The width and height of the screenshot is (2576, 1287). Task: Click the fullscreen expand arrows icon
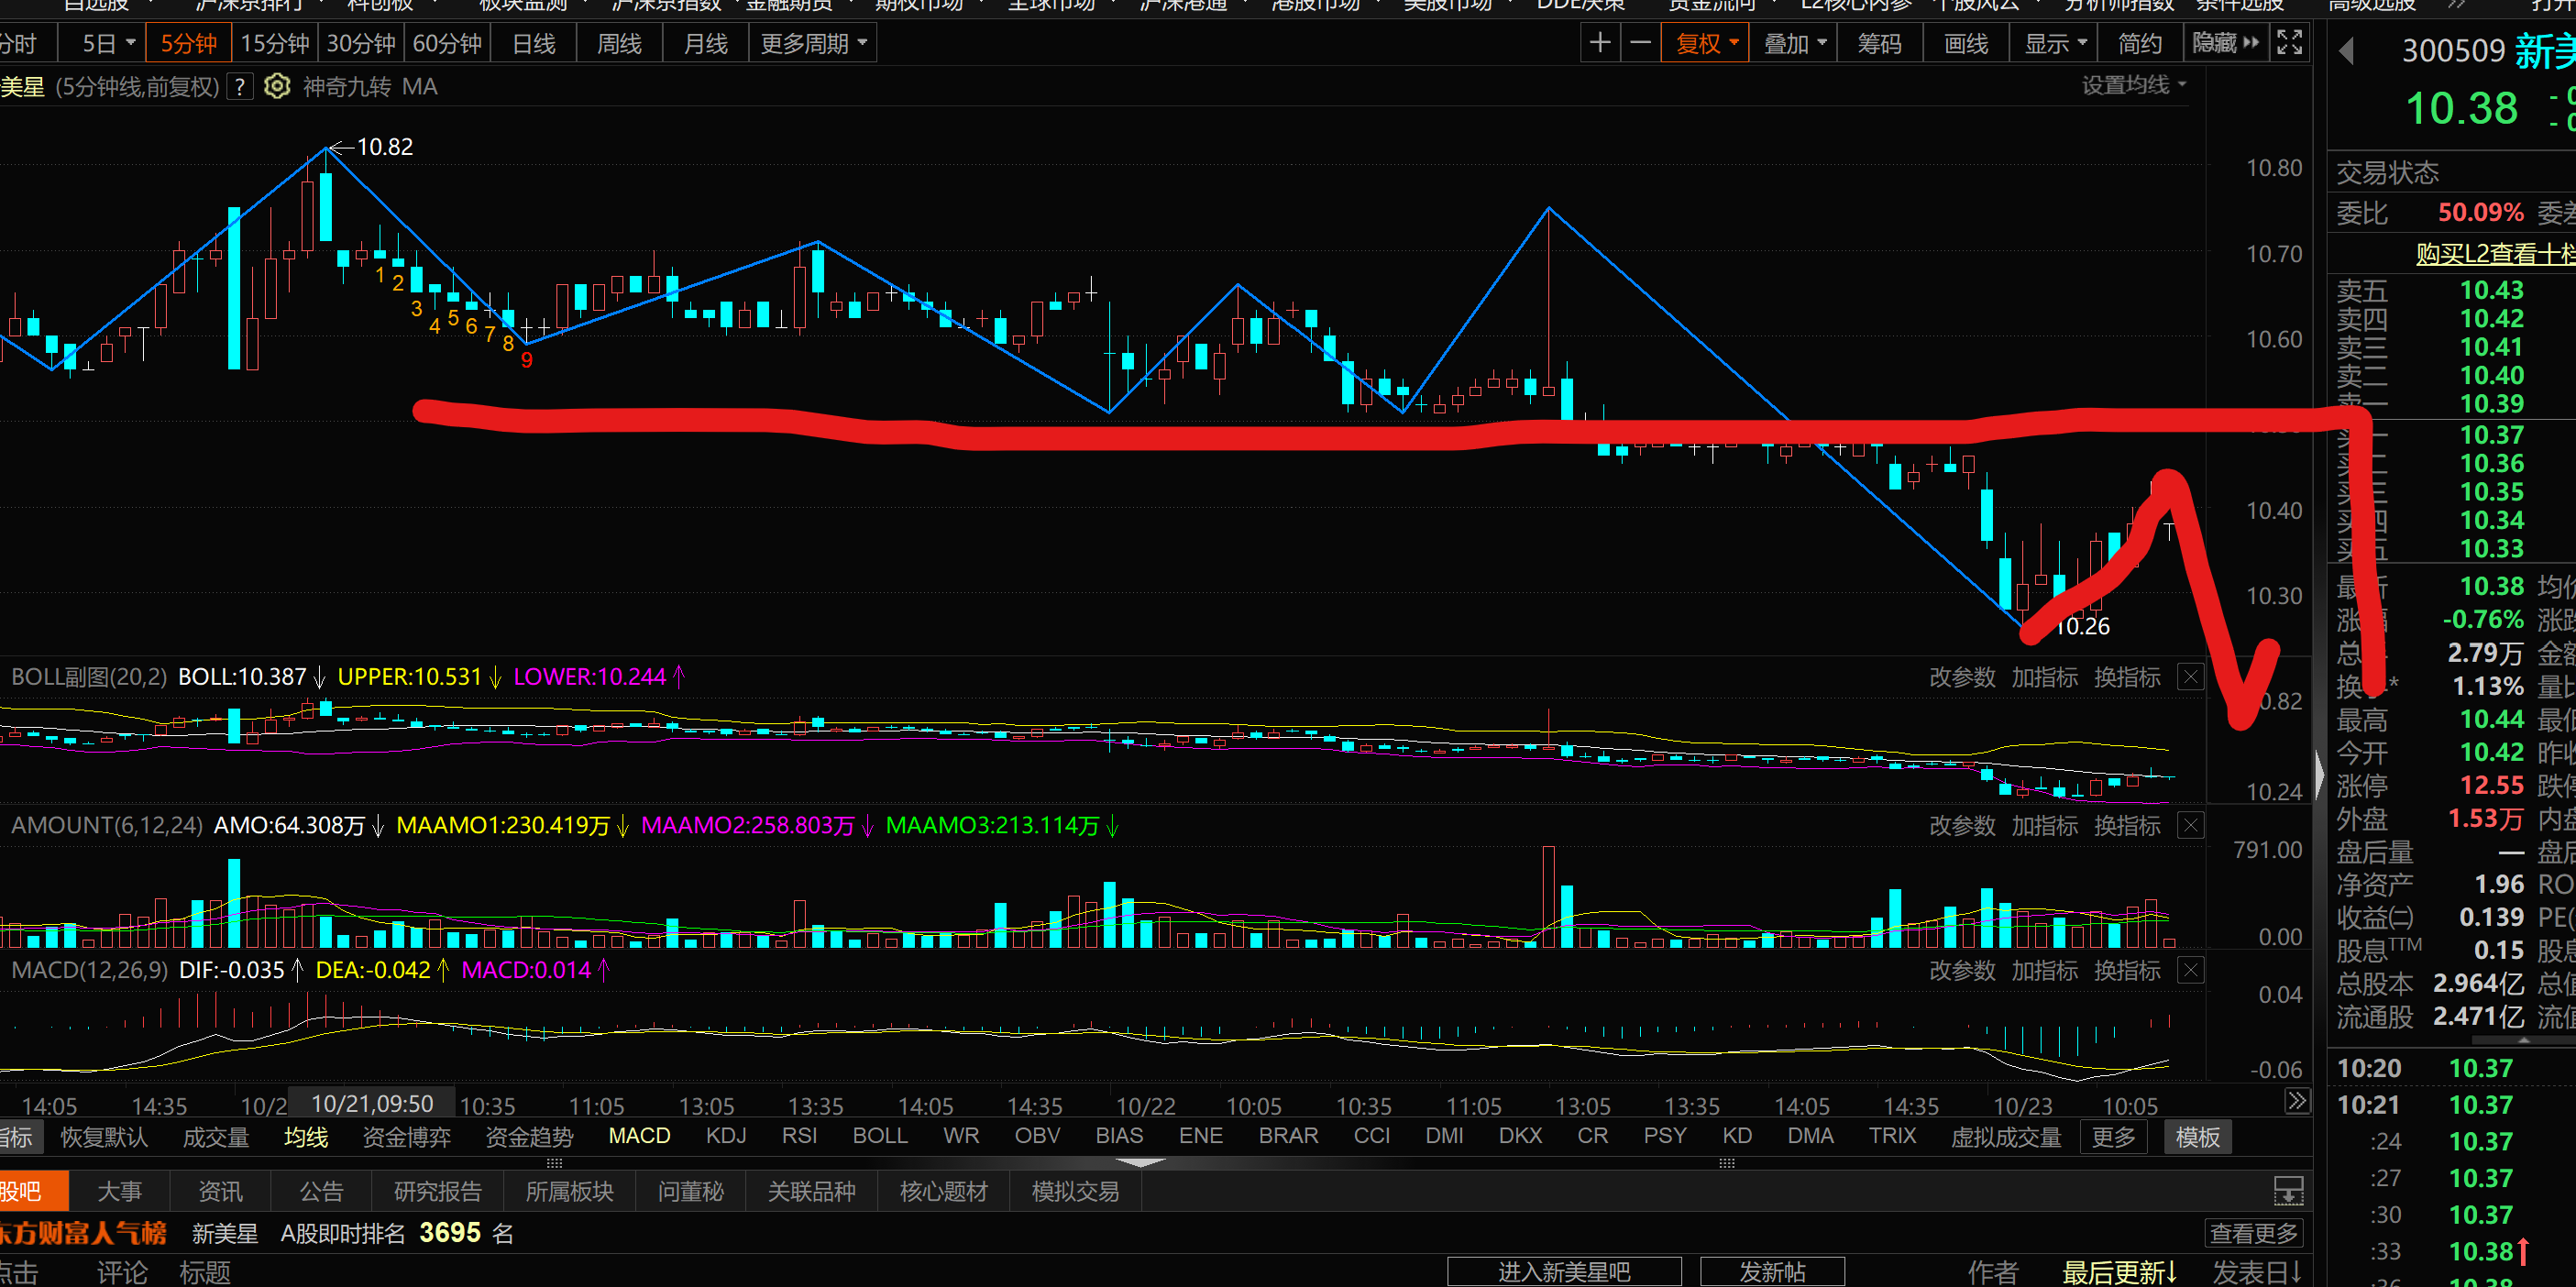point(2289,43)
